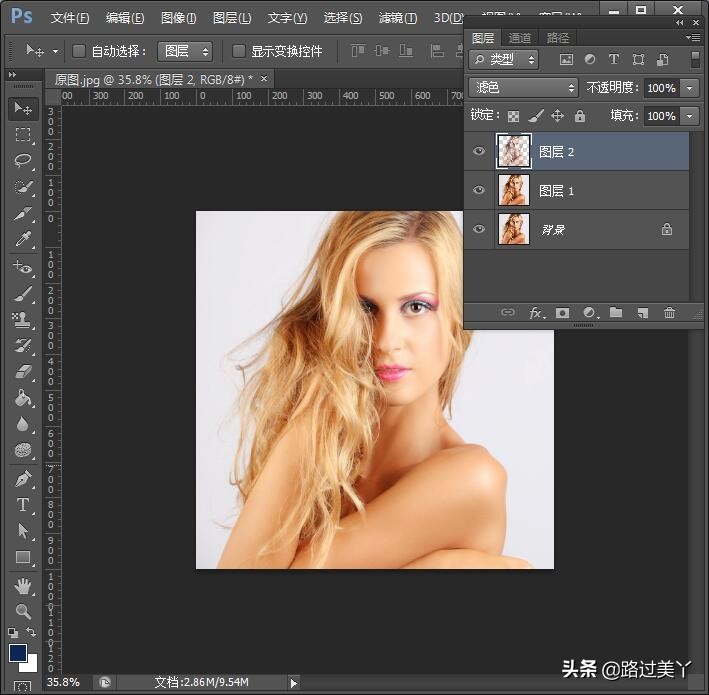The width and height of the screenshot is (709, 695).
Task: Delete layer using the trash icon
Action: tap(669, 313)
